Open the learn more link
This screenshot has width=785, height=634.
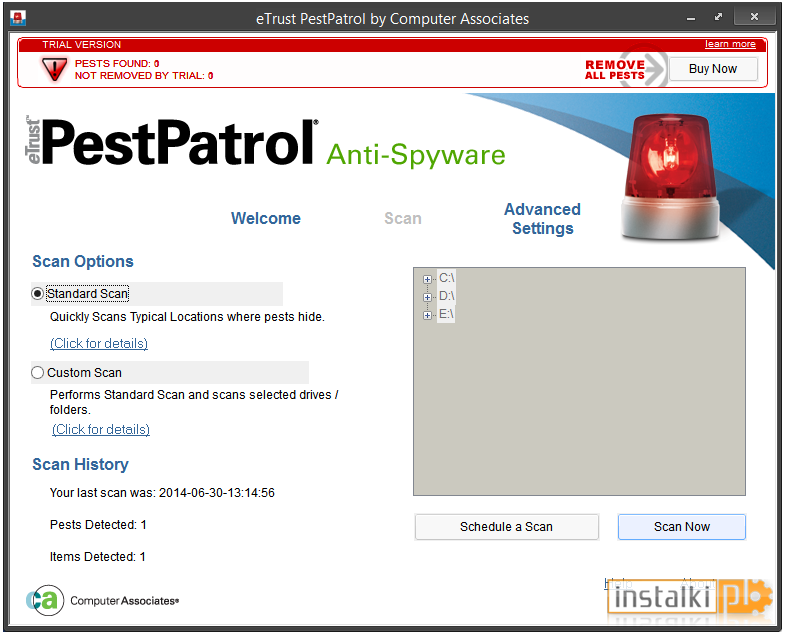point(730,44)
